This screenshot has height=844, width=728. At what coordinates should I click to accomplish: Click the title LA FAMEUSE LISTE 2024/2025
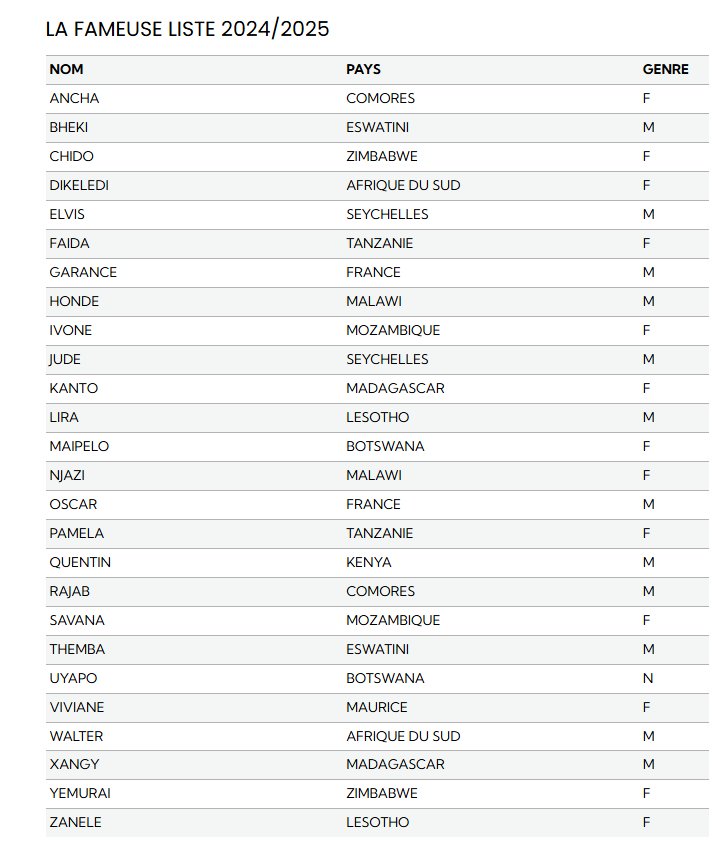(187, 29)
